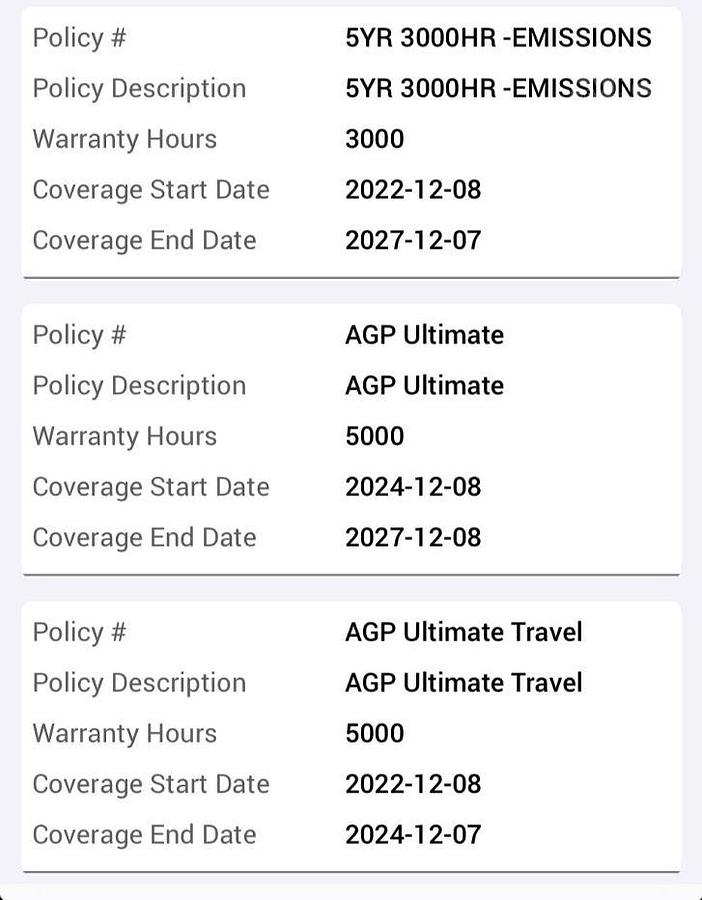Select Ultimate Travel coverage start date 2022-12-08

[x=413, y=784]
